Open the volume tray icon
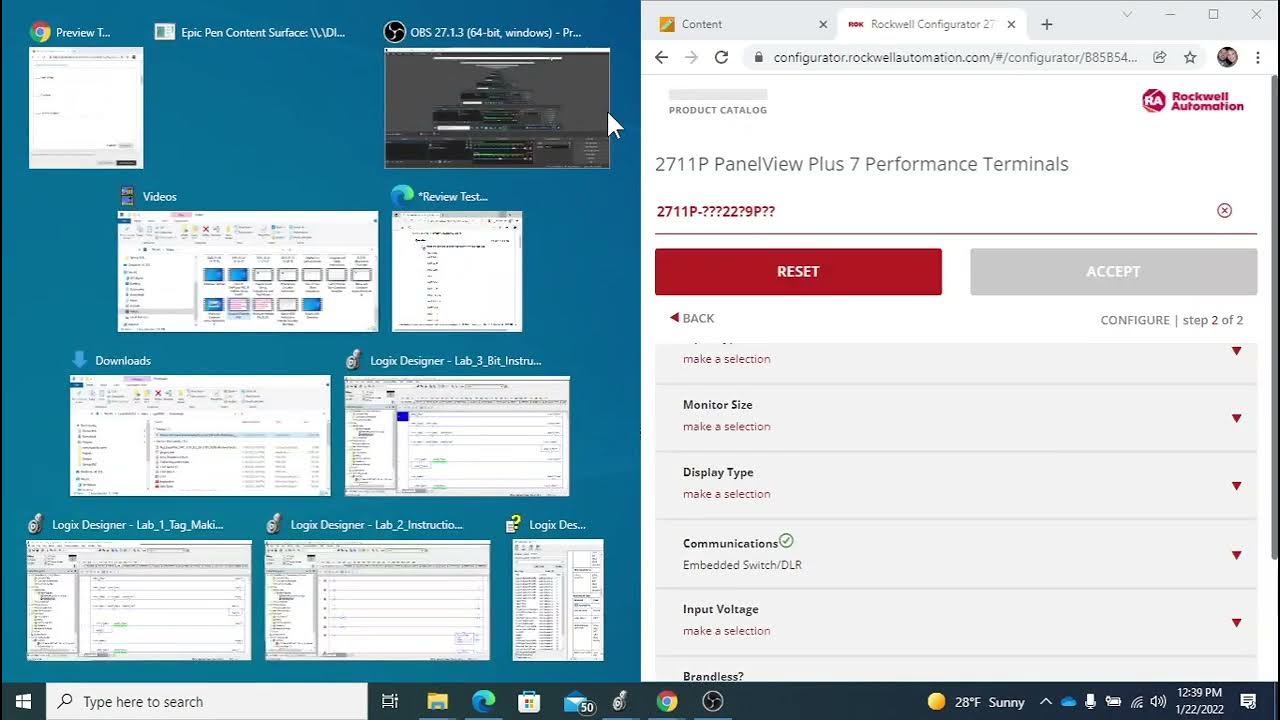This screenshot has width=1280, height=720. pos(1158,702)
